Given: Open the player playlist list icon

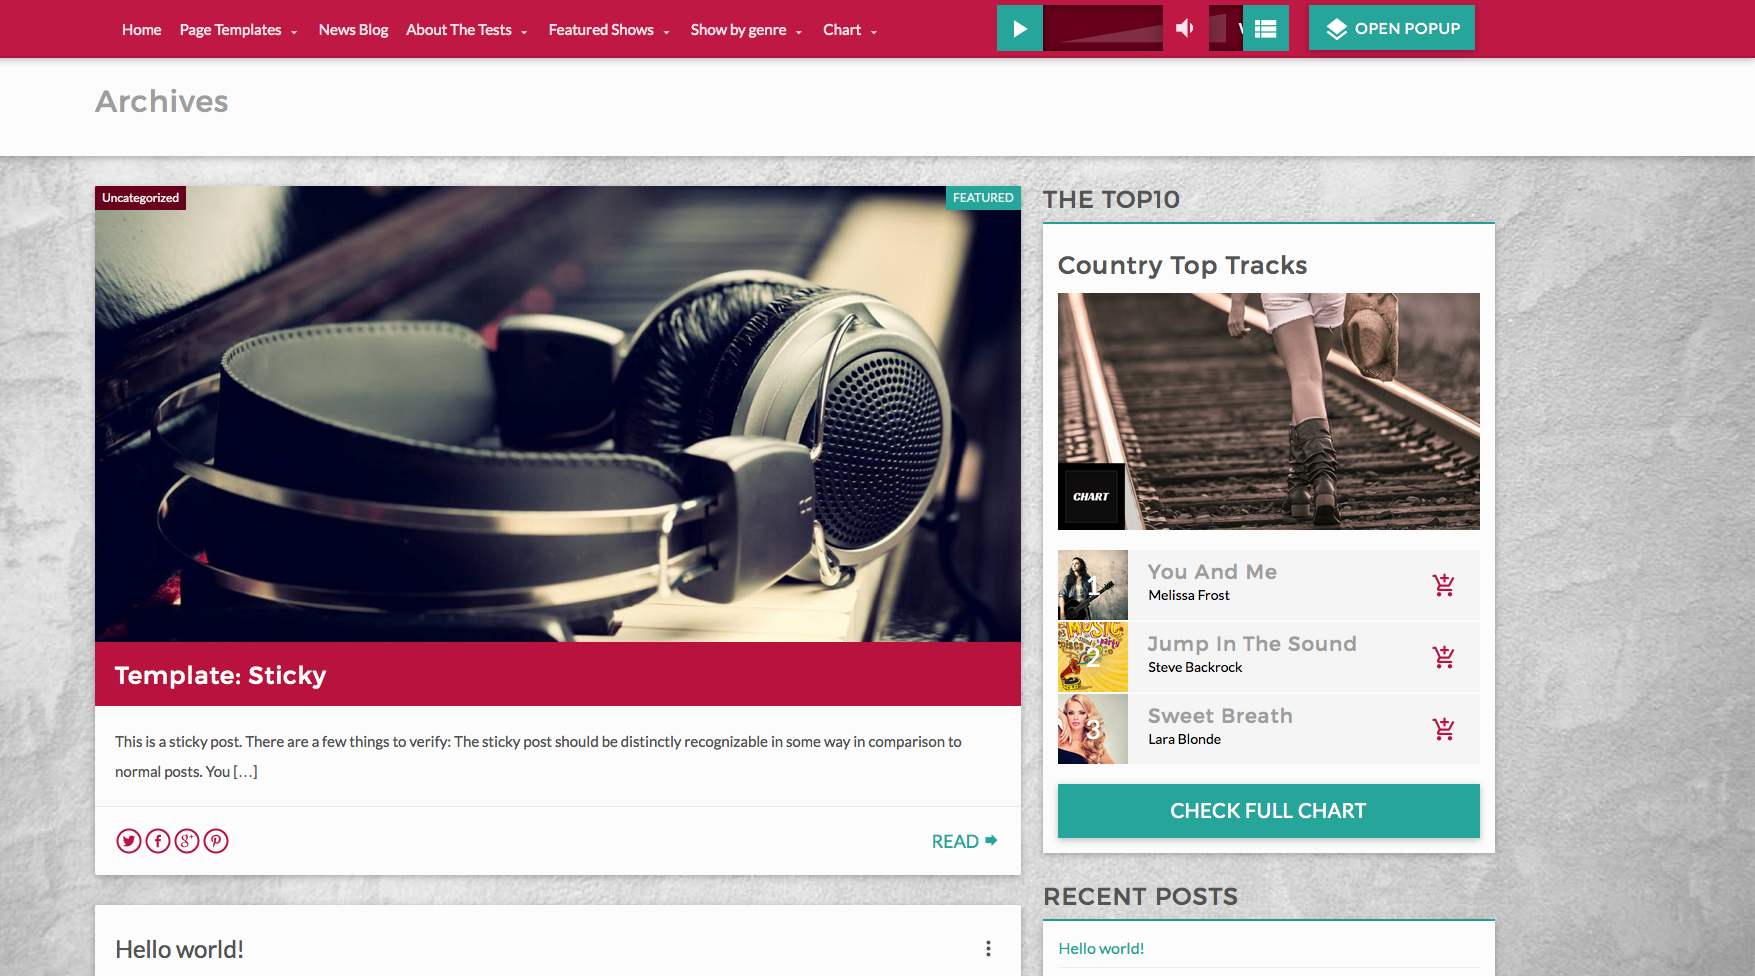Looking at the screenshot, I should [1265, 29].
